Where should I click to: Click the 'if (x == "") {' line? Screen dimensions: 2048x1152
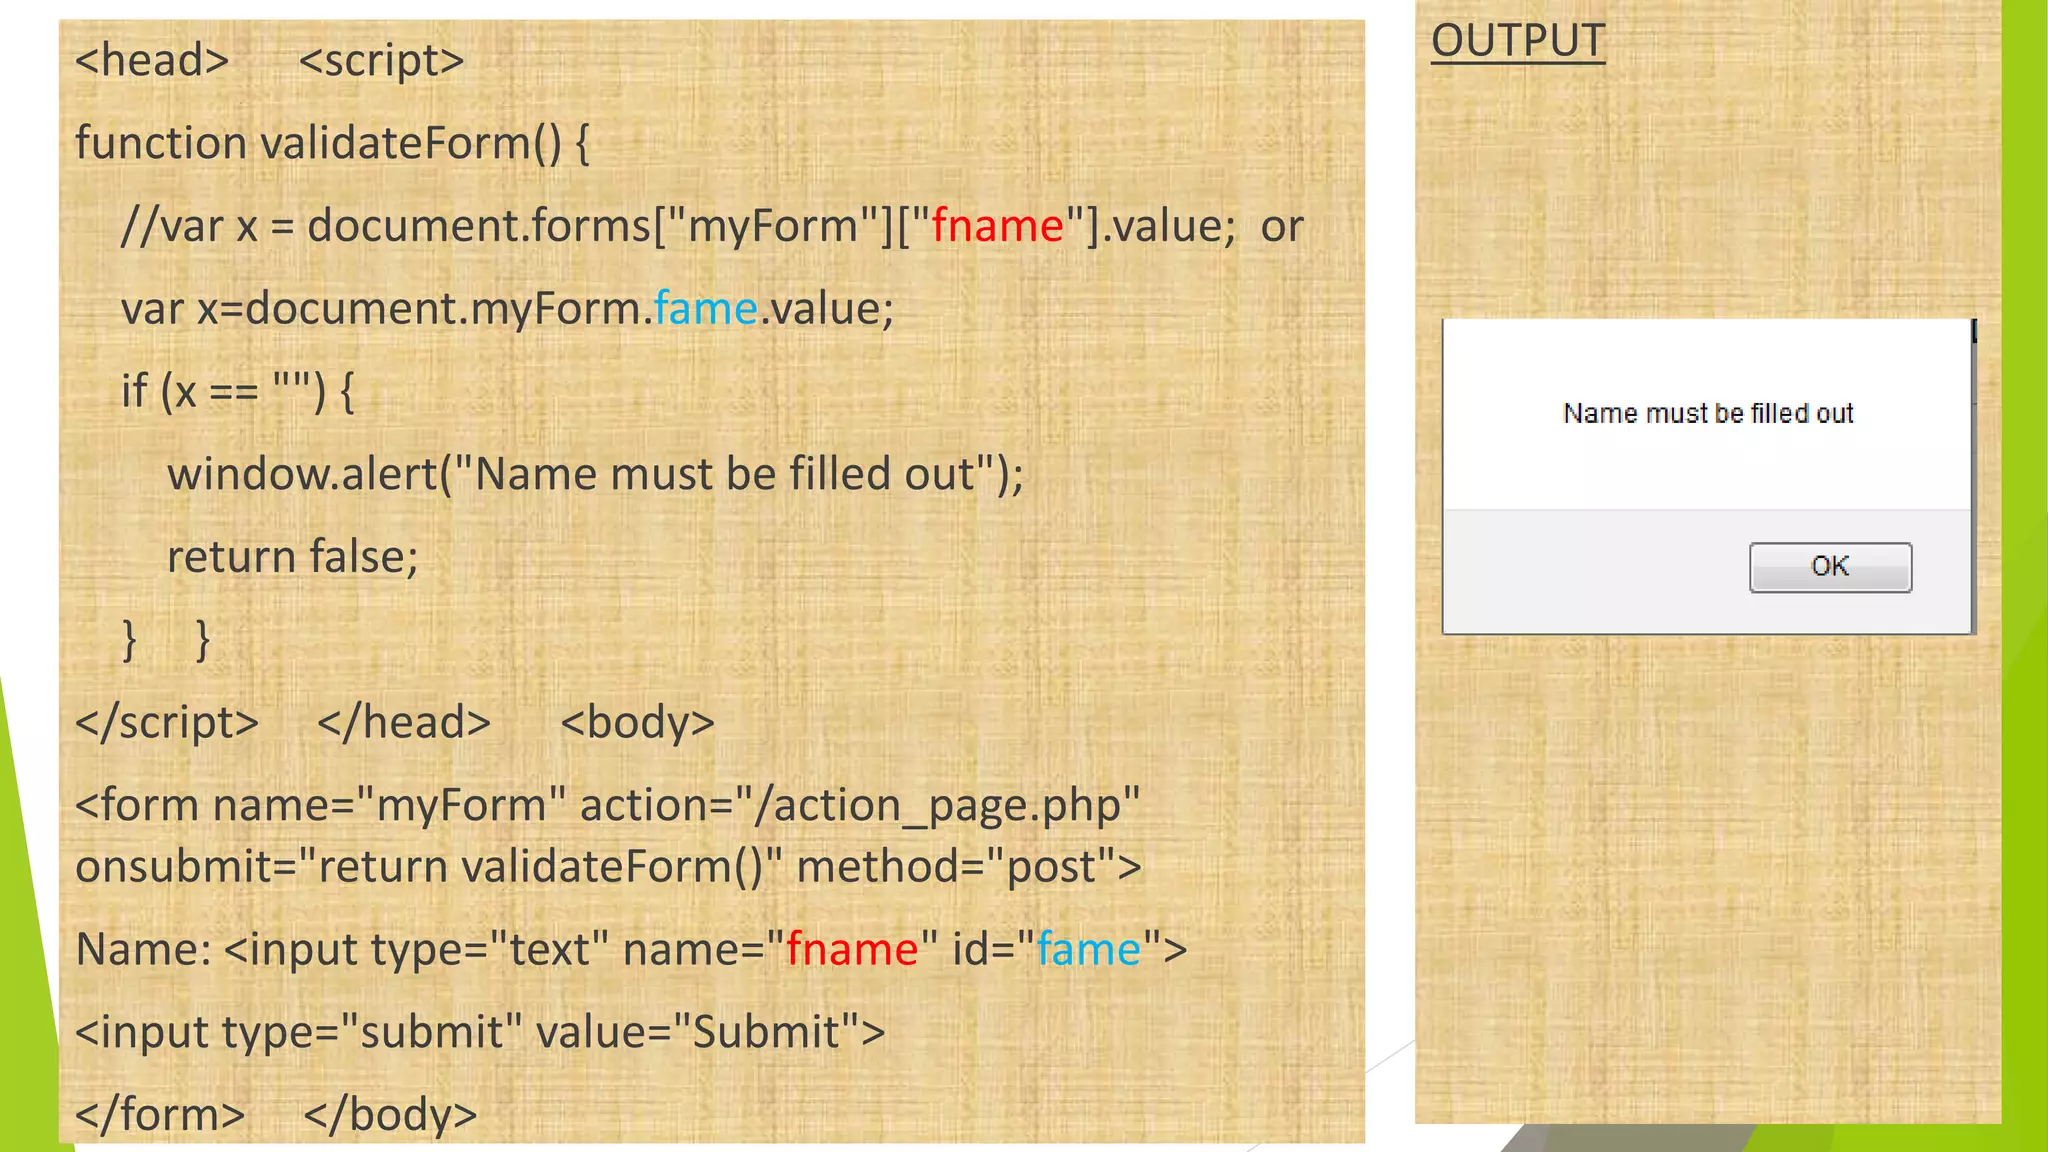click(x=238, y=391)
